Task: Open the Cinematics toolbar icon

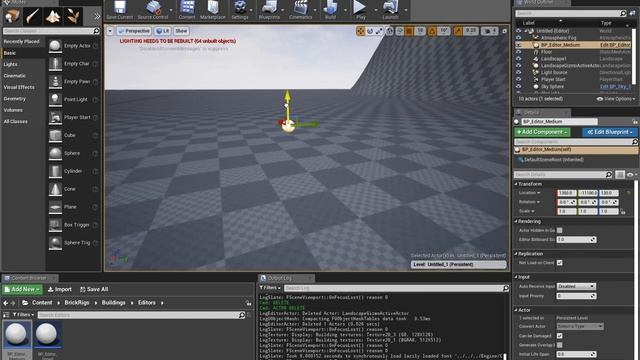Action: 300,10
